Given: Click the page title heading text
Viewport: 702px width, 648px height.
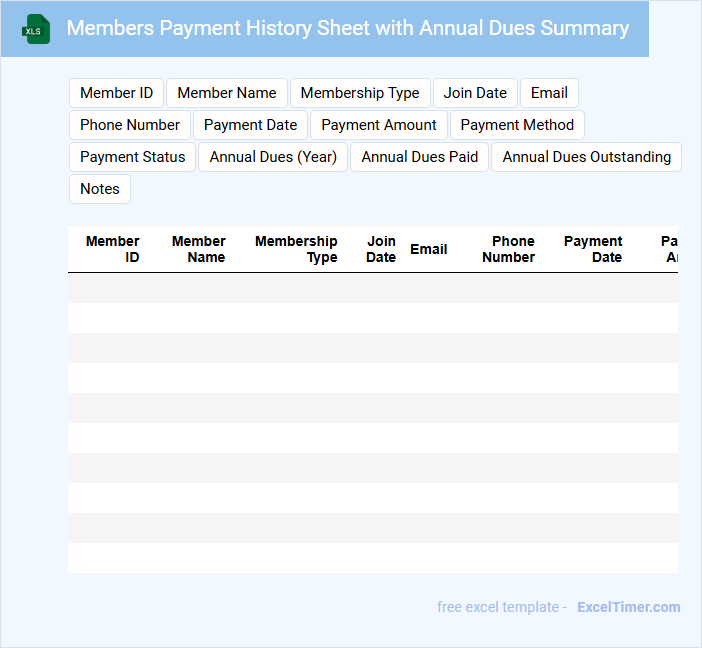Looking at the screenshot, I should click(x=347, y=28).
